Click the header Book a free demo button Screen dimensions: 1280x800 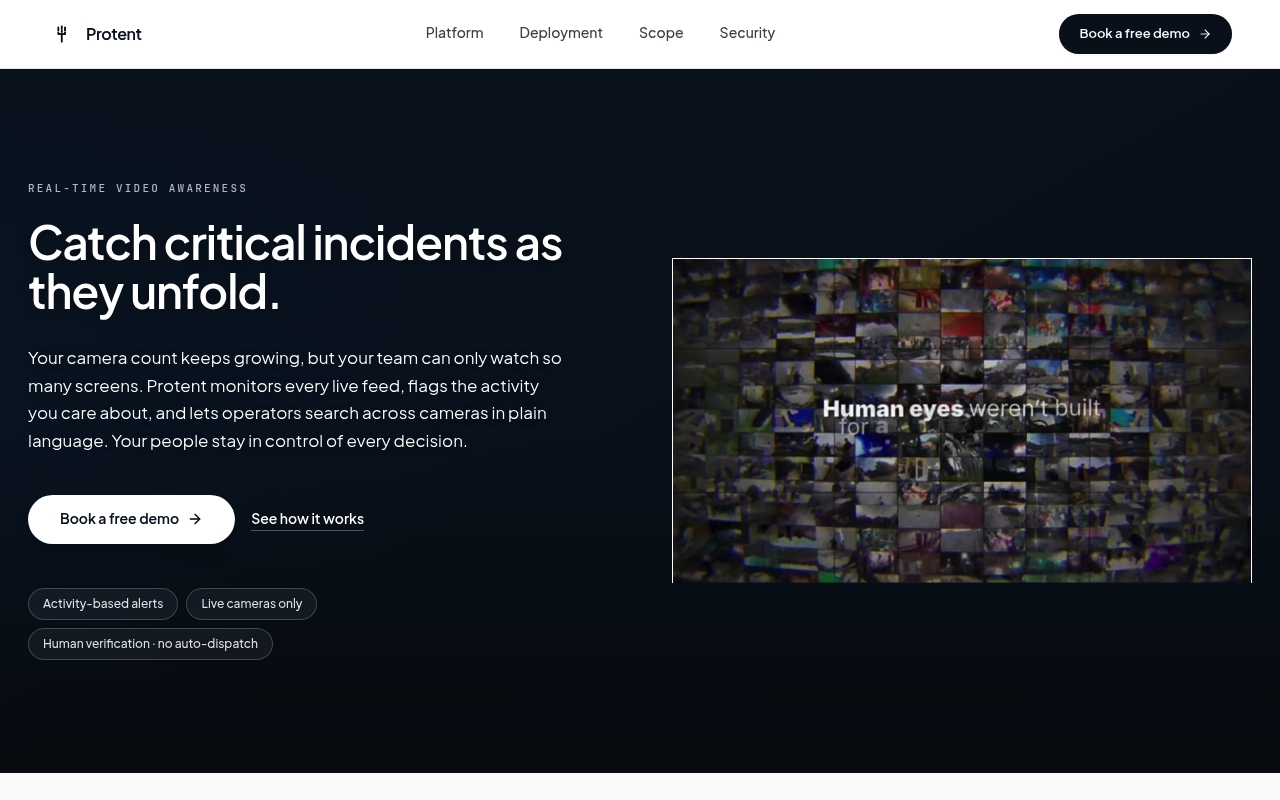[1145, 34]
